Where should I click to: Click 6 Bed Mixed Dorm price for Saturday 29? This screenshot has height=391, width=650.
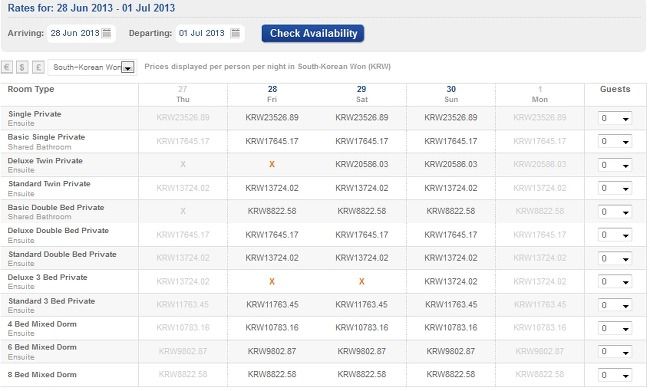(x=361, y=351)
